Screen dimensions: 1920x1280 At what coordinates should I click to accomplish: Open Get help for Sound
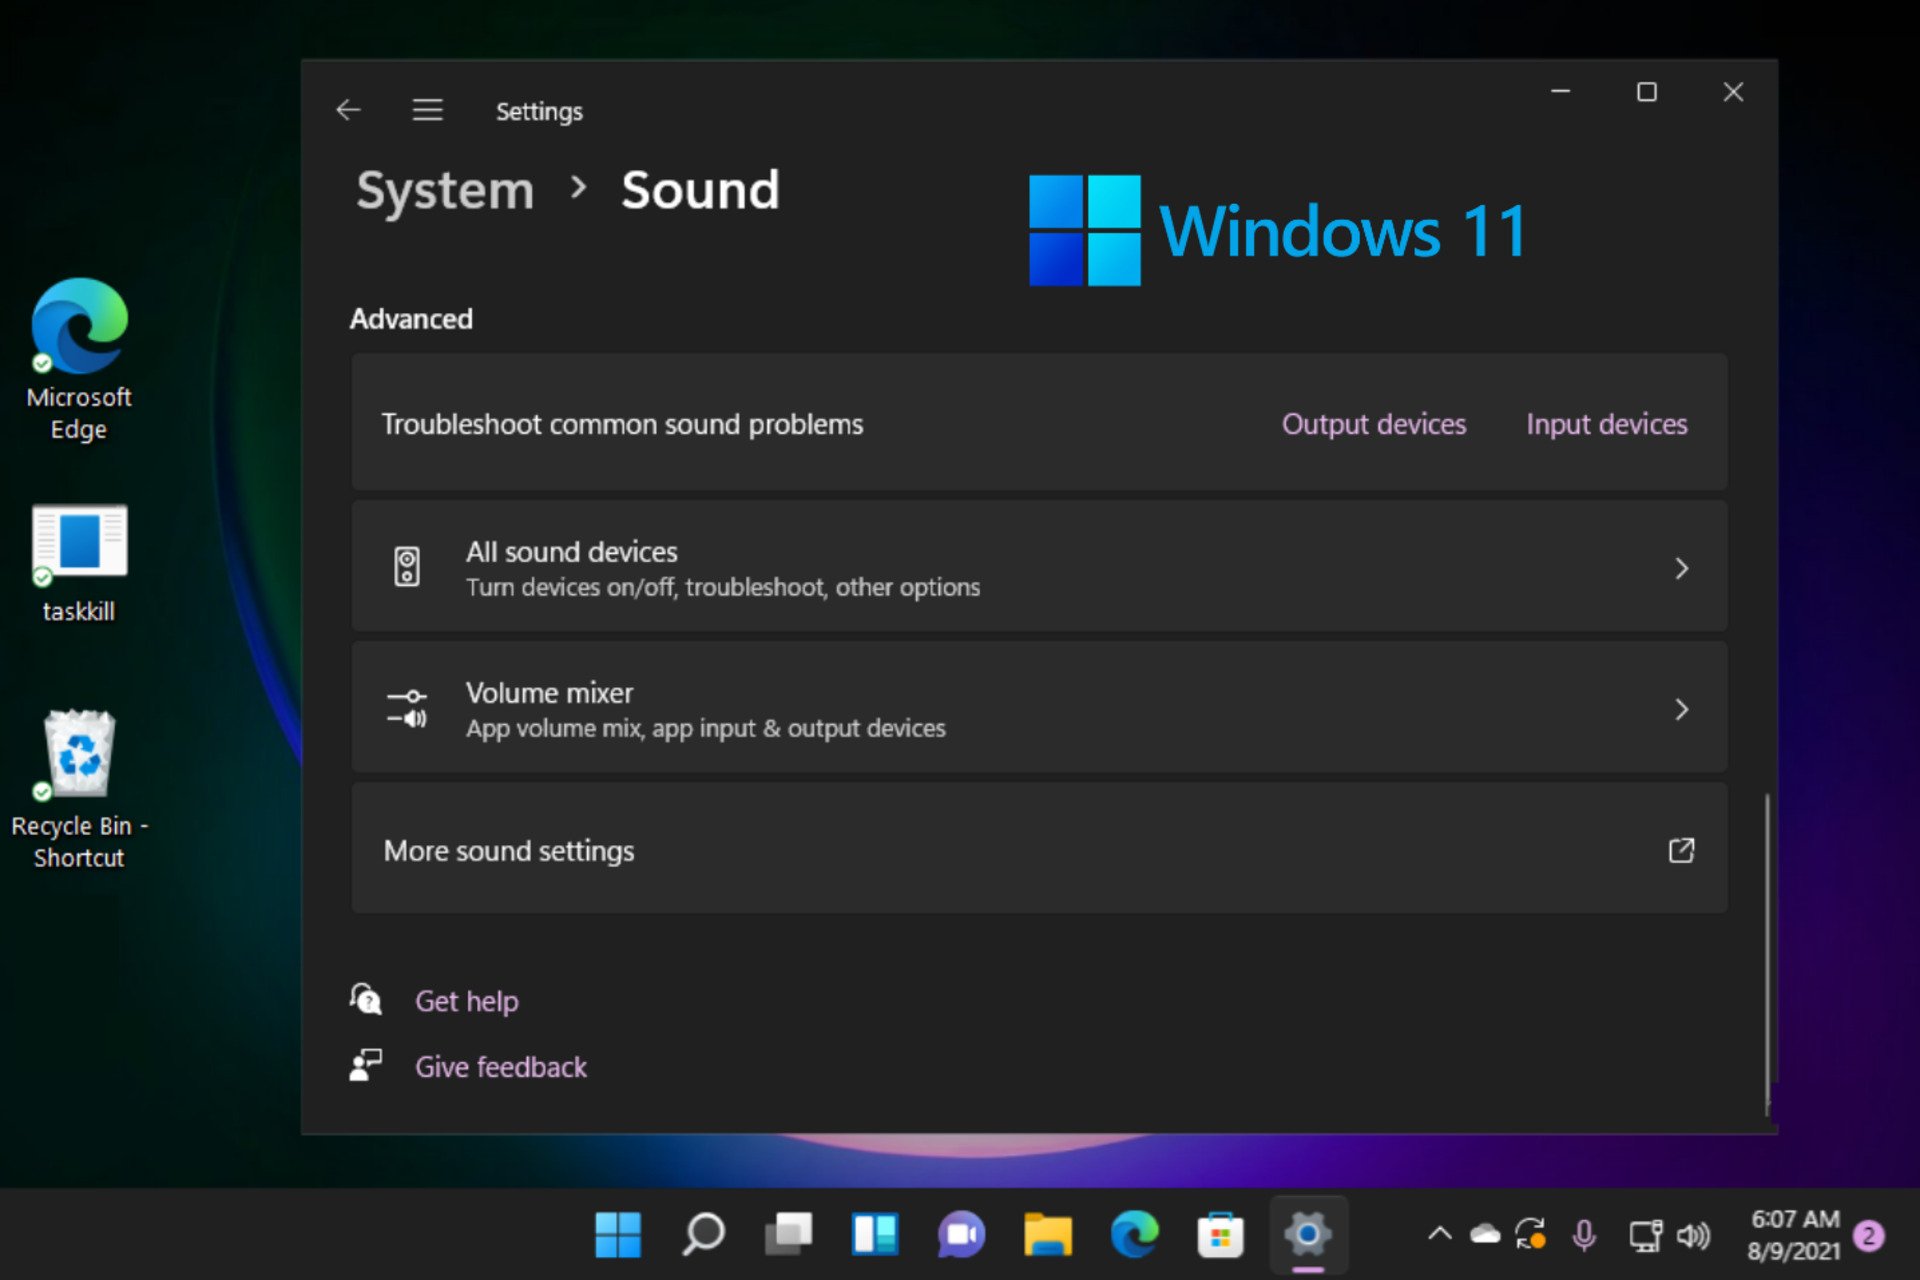pos(466,1000)
